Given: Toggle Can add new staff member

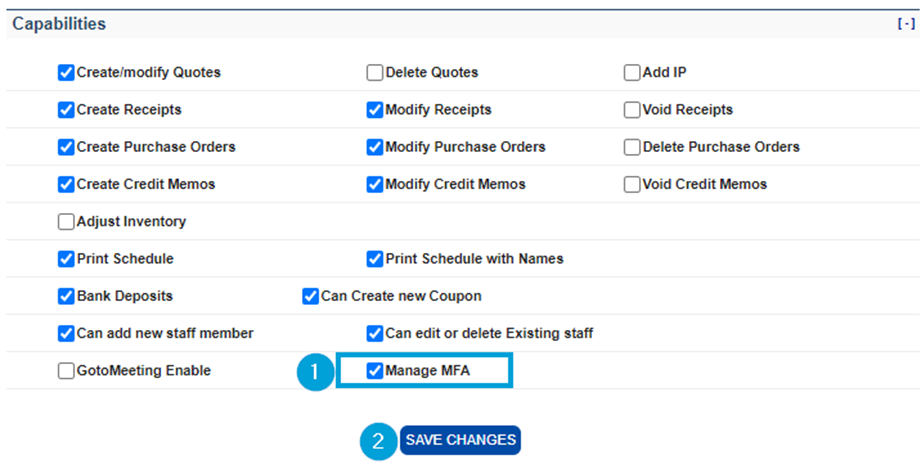Looking at the screenshot, I should pos(66,333).
